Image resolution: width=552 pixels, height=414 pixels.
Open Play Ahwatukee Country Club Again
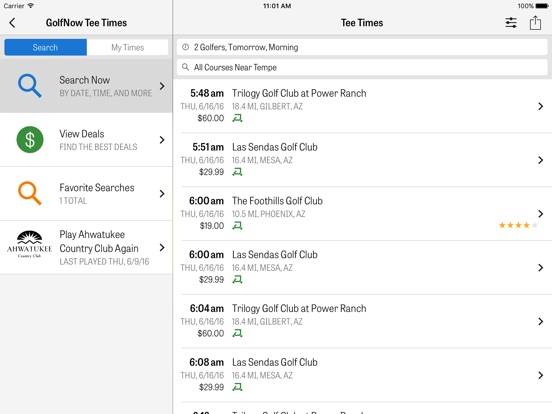point(86,247)
